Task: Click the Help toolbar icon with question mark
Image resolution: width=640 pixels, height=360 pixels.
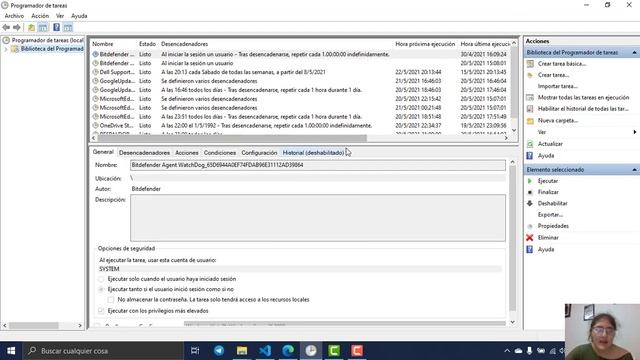Action: (56, 27)
